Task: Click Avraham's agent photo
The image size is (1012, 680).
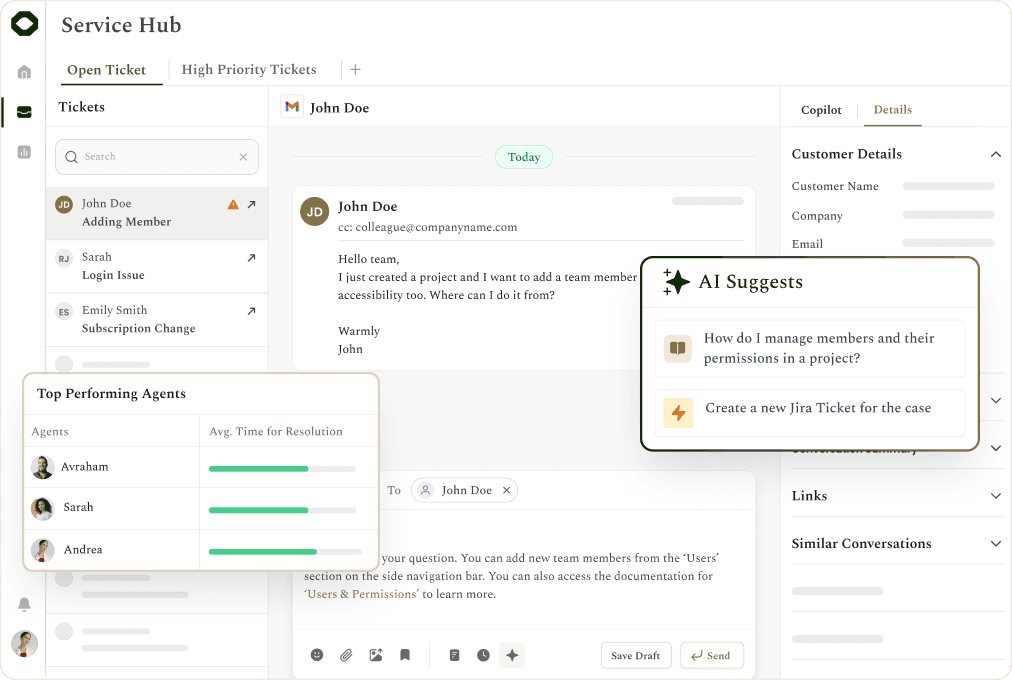Action: coord(42,467)
